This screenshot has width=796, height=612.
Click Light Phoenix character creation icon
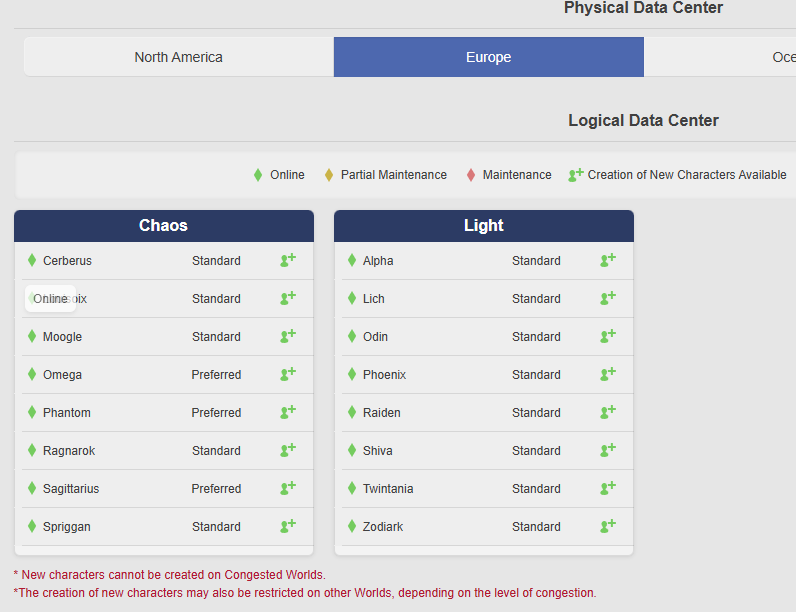click(x=608, y=374)
